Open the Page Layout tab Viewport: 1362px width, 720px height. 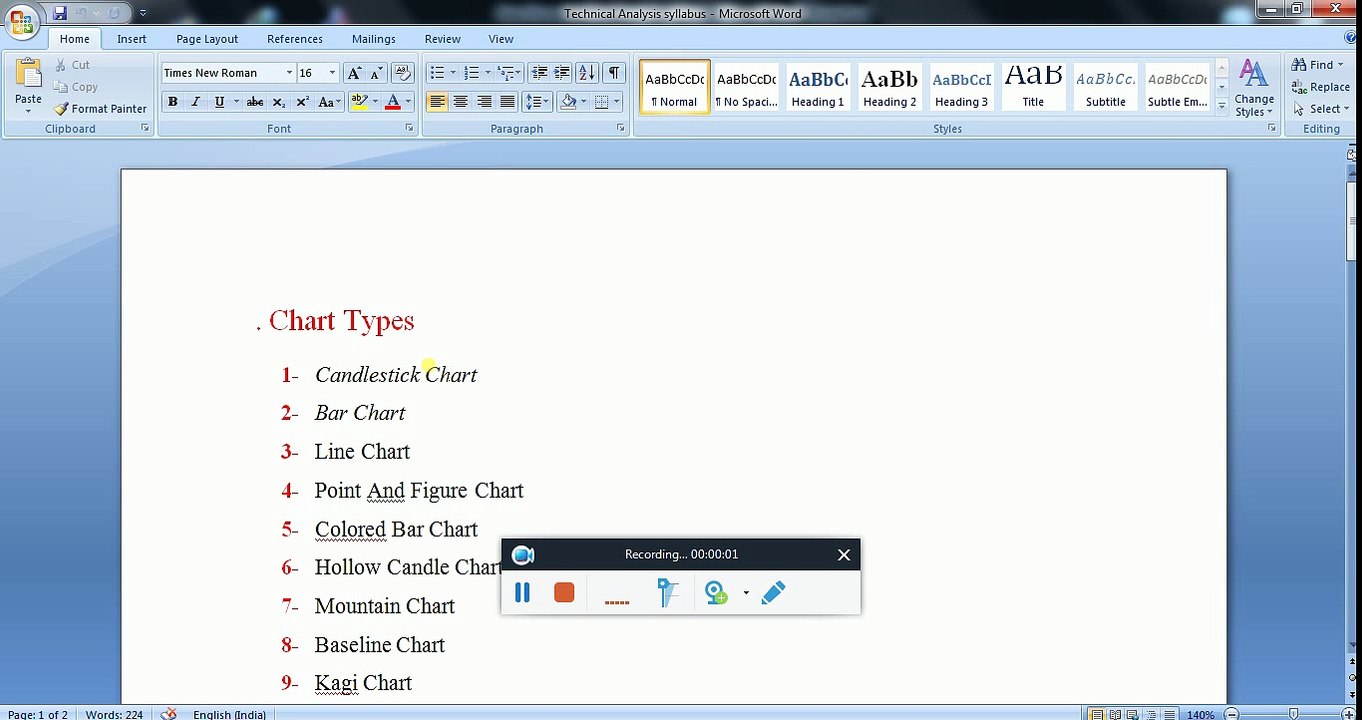point(207,39)
